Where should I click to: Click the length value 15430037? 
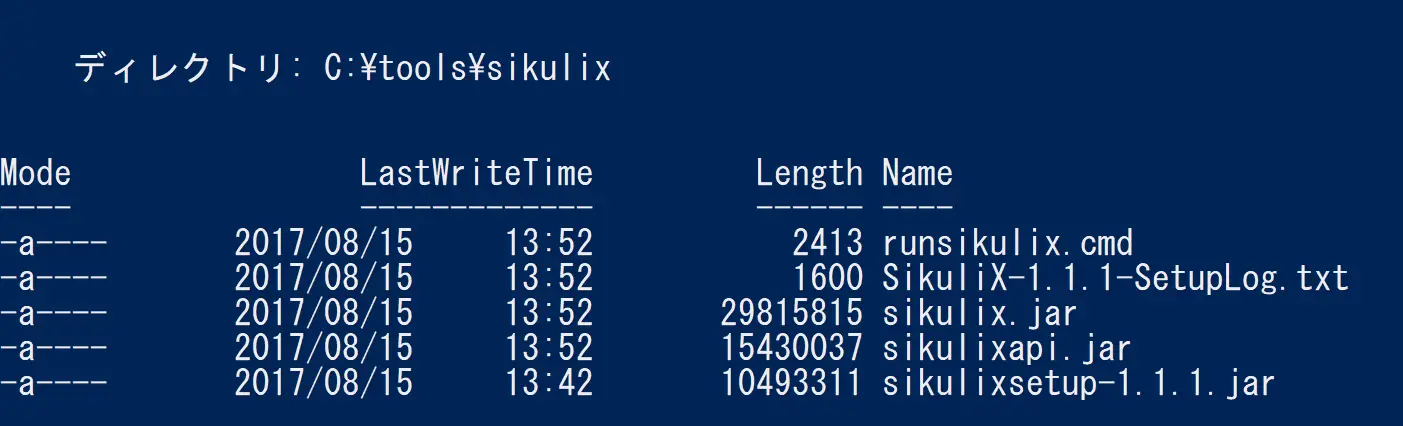[x=791, y=348]
